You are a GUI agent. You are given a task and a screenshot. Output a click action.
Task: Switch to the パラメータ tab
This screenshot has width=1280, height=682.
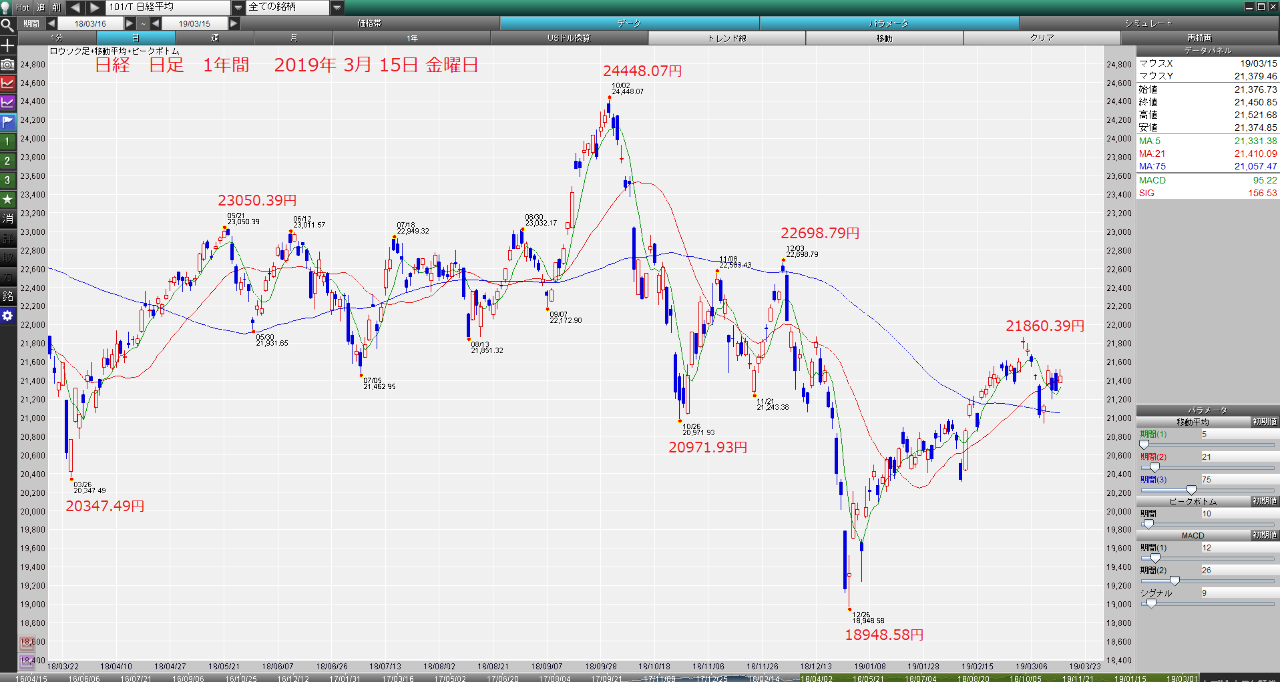889,22
